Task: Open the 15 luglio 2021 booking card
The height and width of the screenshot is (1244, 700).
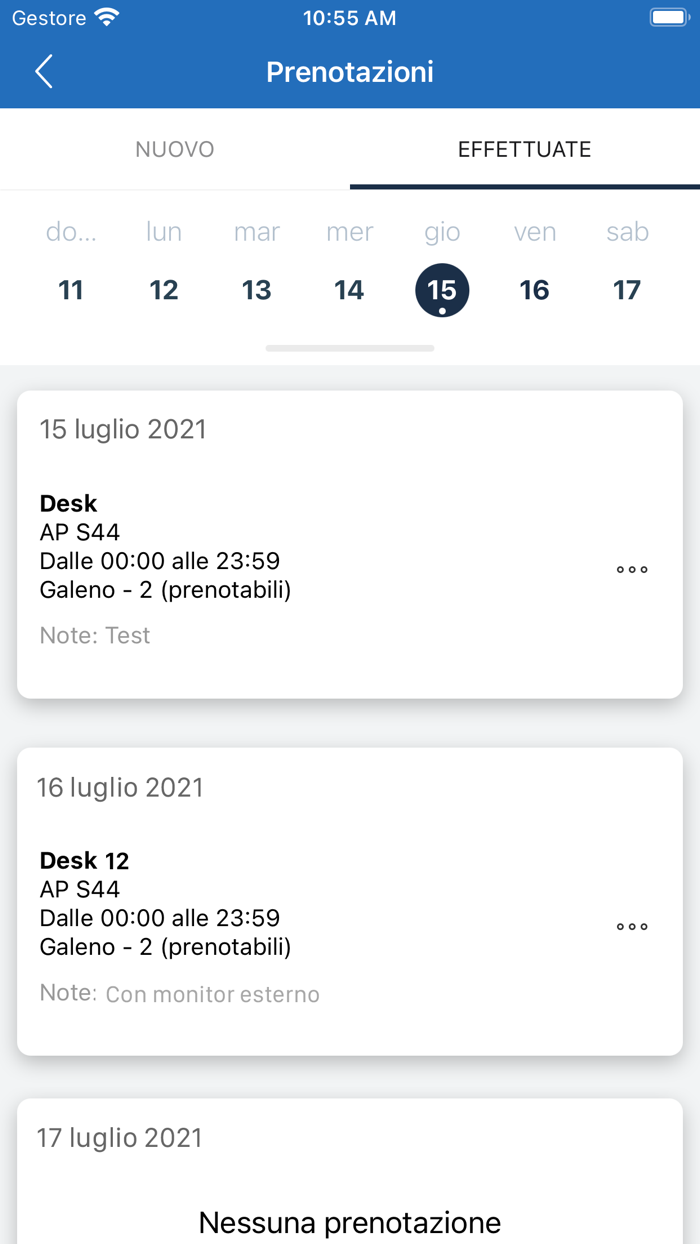Action: (300, 545)
